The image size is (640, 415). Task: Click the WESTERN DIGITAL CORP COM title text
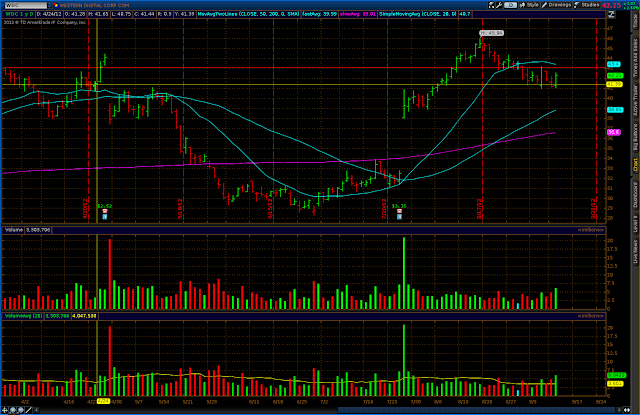pos(94,5)
